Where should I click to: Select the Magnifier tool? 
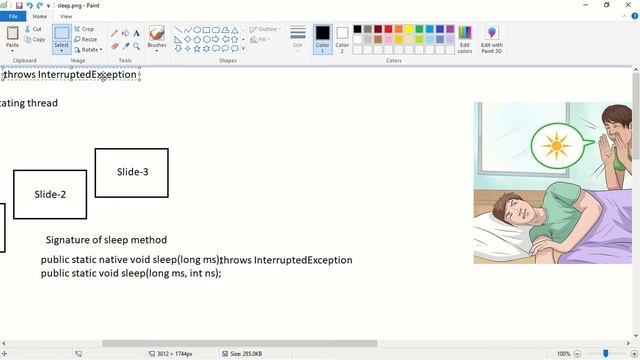tap(136, 46)
